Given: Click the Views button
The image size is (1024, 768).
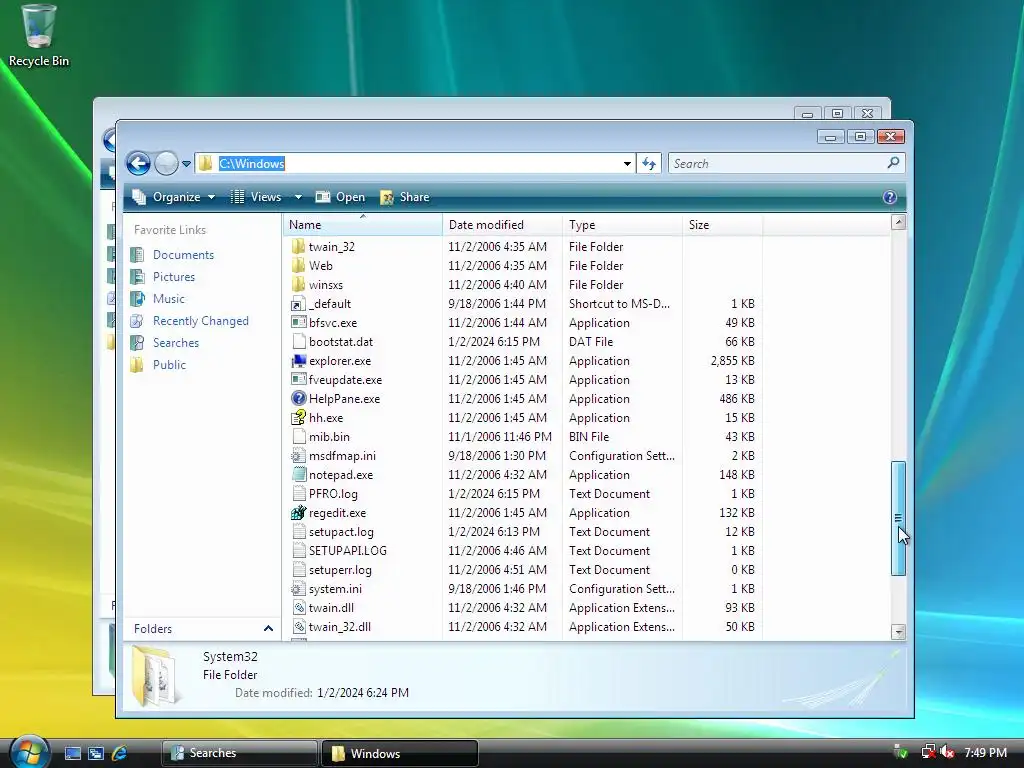Looking at the screenshot, I should point(257,197).
